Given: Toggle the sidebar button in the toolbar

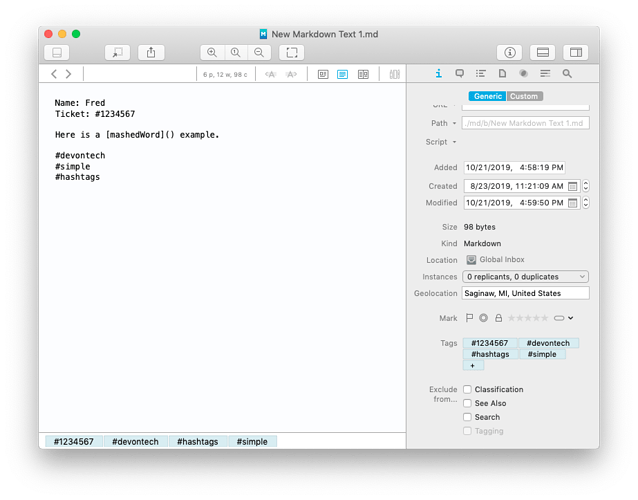Looking at the screenshot, I should coord(57,52).
